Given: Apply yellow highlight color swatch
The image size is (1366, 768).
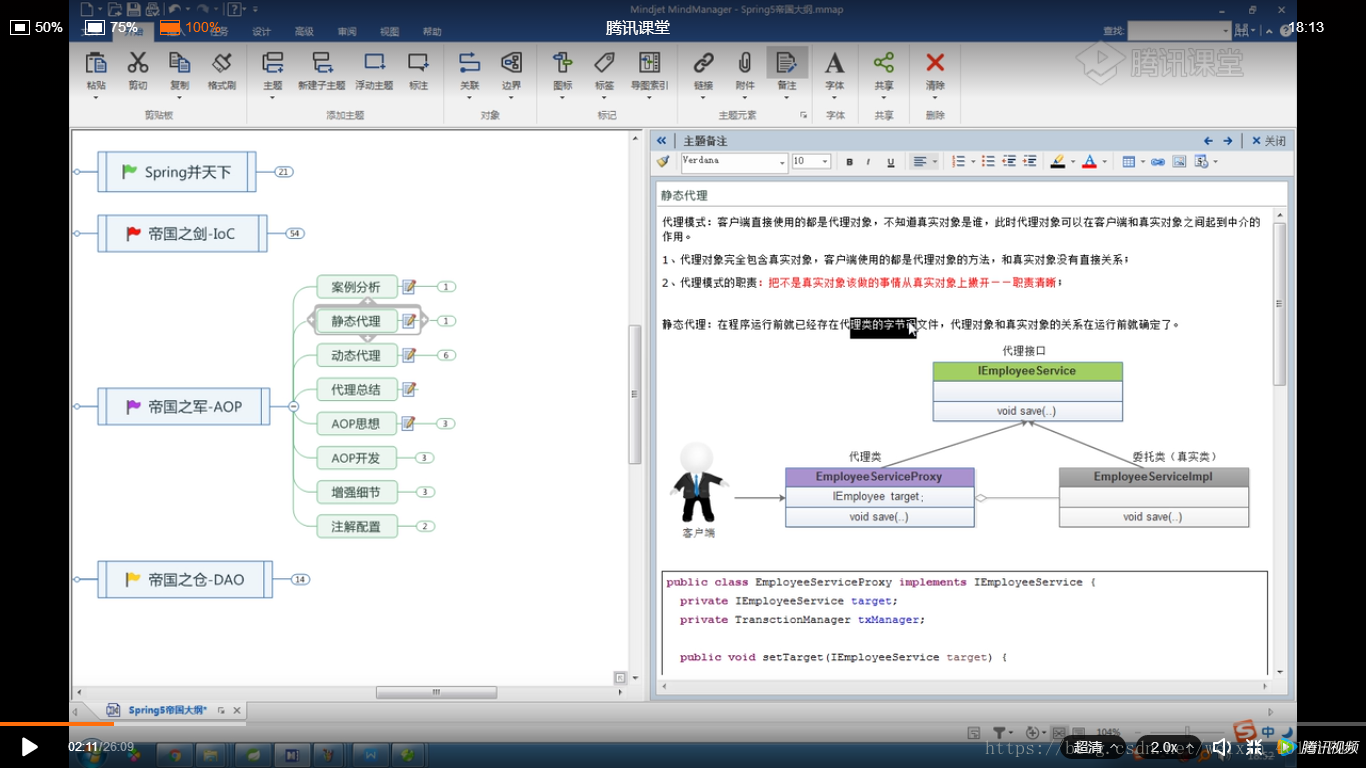Looking at the screenshot, I should pos(1058,161).
